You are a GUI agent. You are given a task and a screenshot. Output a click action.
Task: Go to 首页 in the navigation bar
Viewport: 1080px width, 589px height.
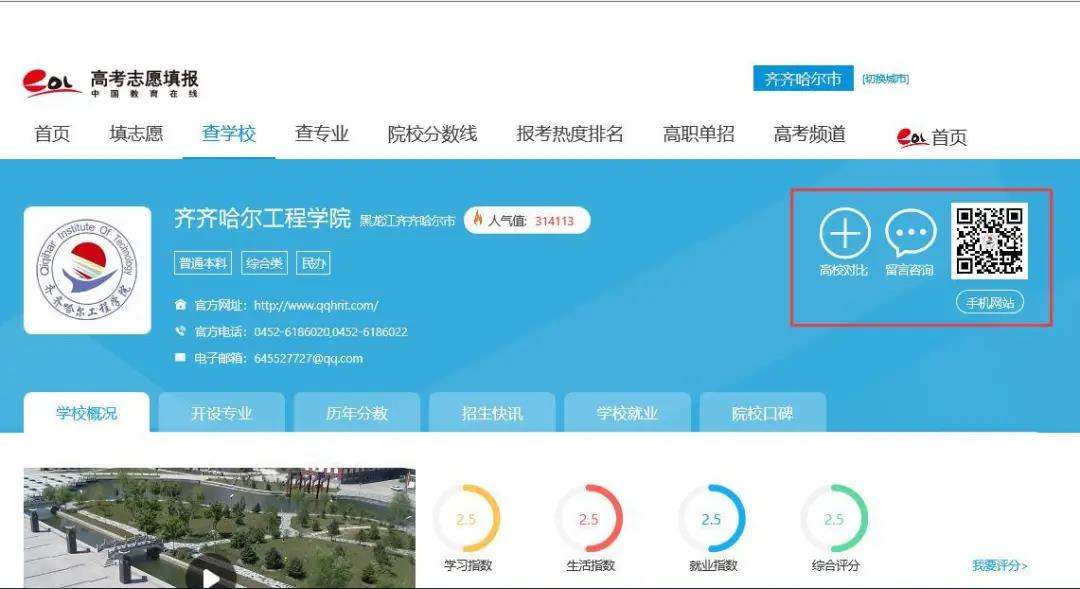(x=52, y=134)
